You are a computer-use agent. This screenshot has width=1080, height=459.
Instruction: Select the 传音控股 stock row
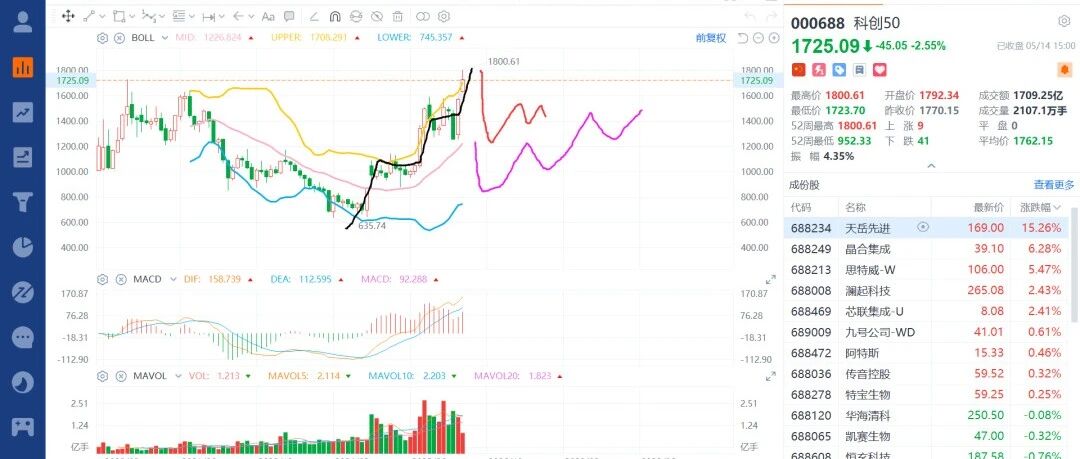click(x=926, y=374)
